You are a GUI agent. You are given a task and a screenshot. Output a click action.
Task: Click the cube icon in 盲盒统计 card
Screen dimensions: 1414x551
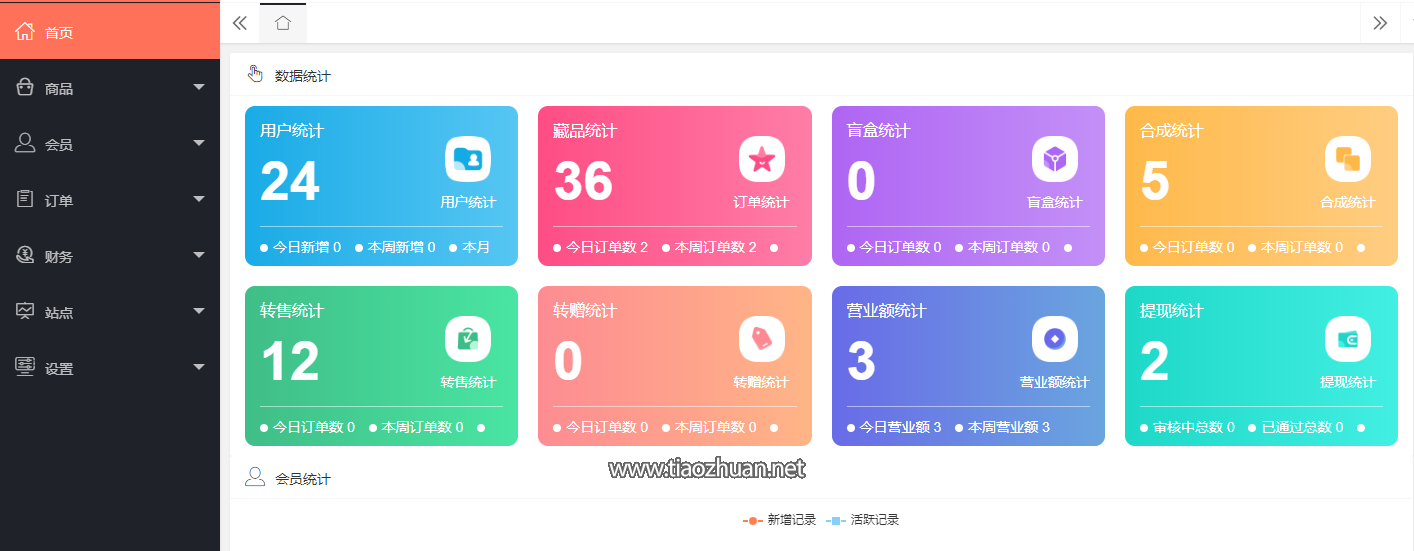click(1054, 159)
